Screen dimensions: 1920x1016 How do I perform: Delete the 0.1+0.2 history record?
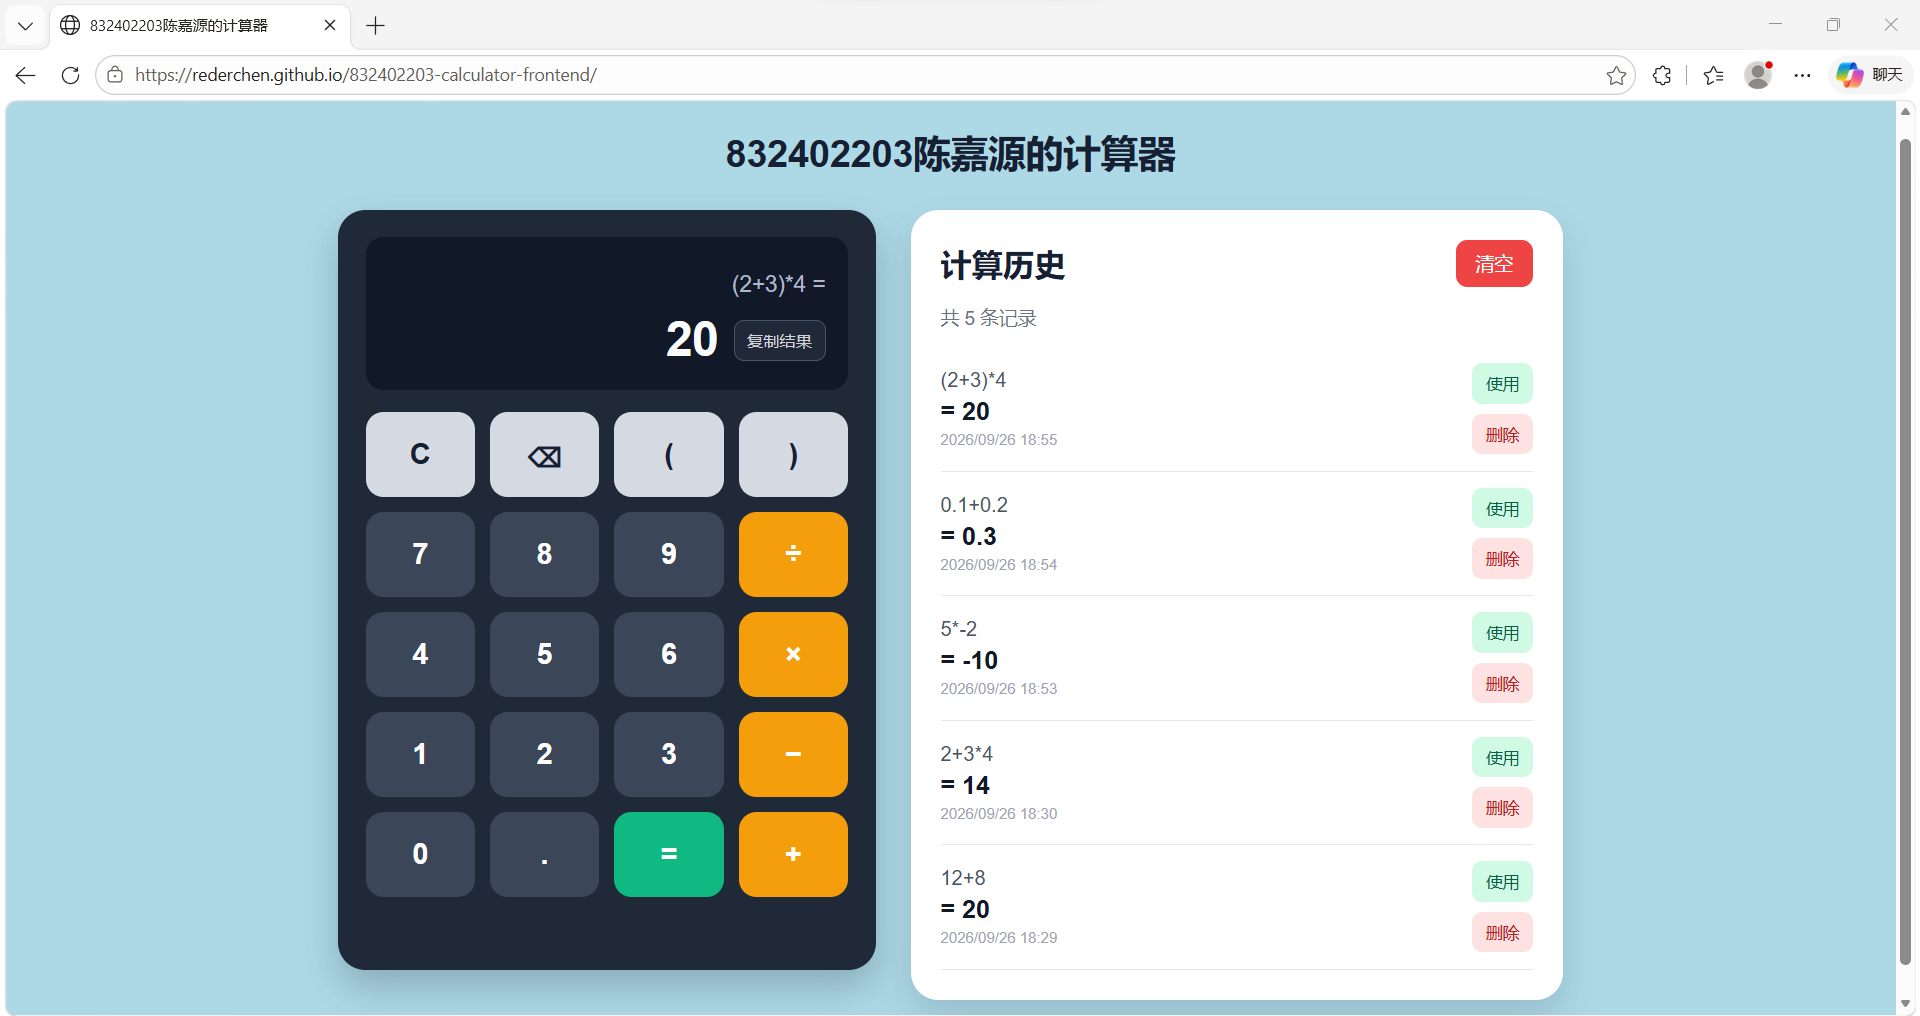pos(1502,559)
